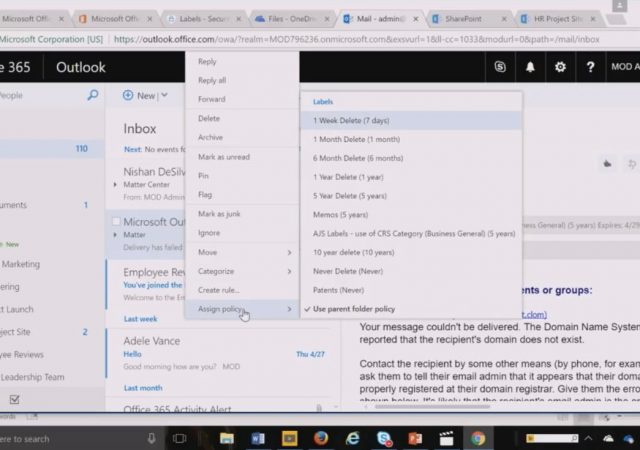The width and height of the screenshot is (640, 450).
Task: Open help question mark icon
Action: [x=590, y=67]
